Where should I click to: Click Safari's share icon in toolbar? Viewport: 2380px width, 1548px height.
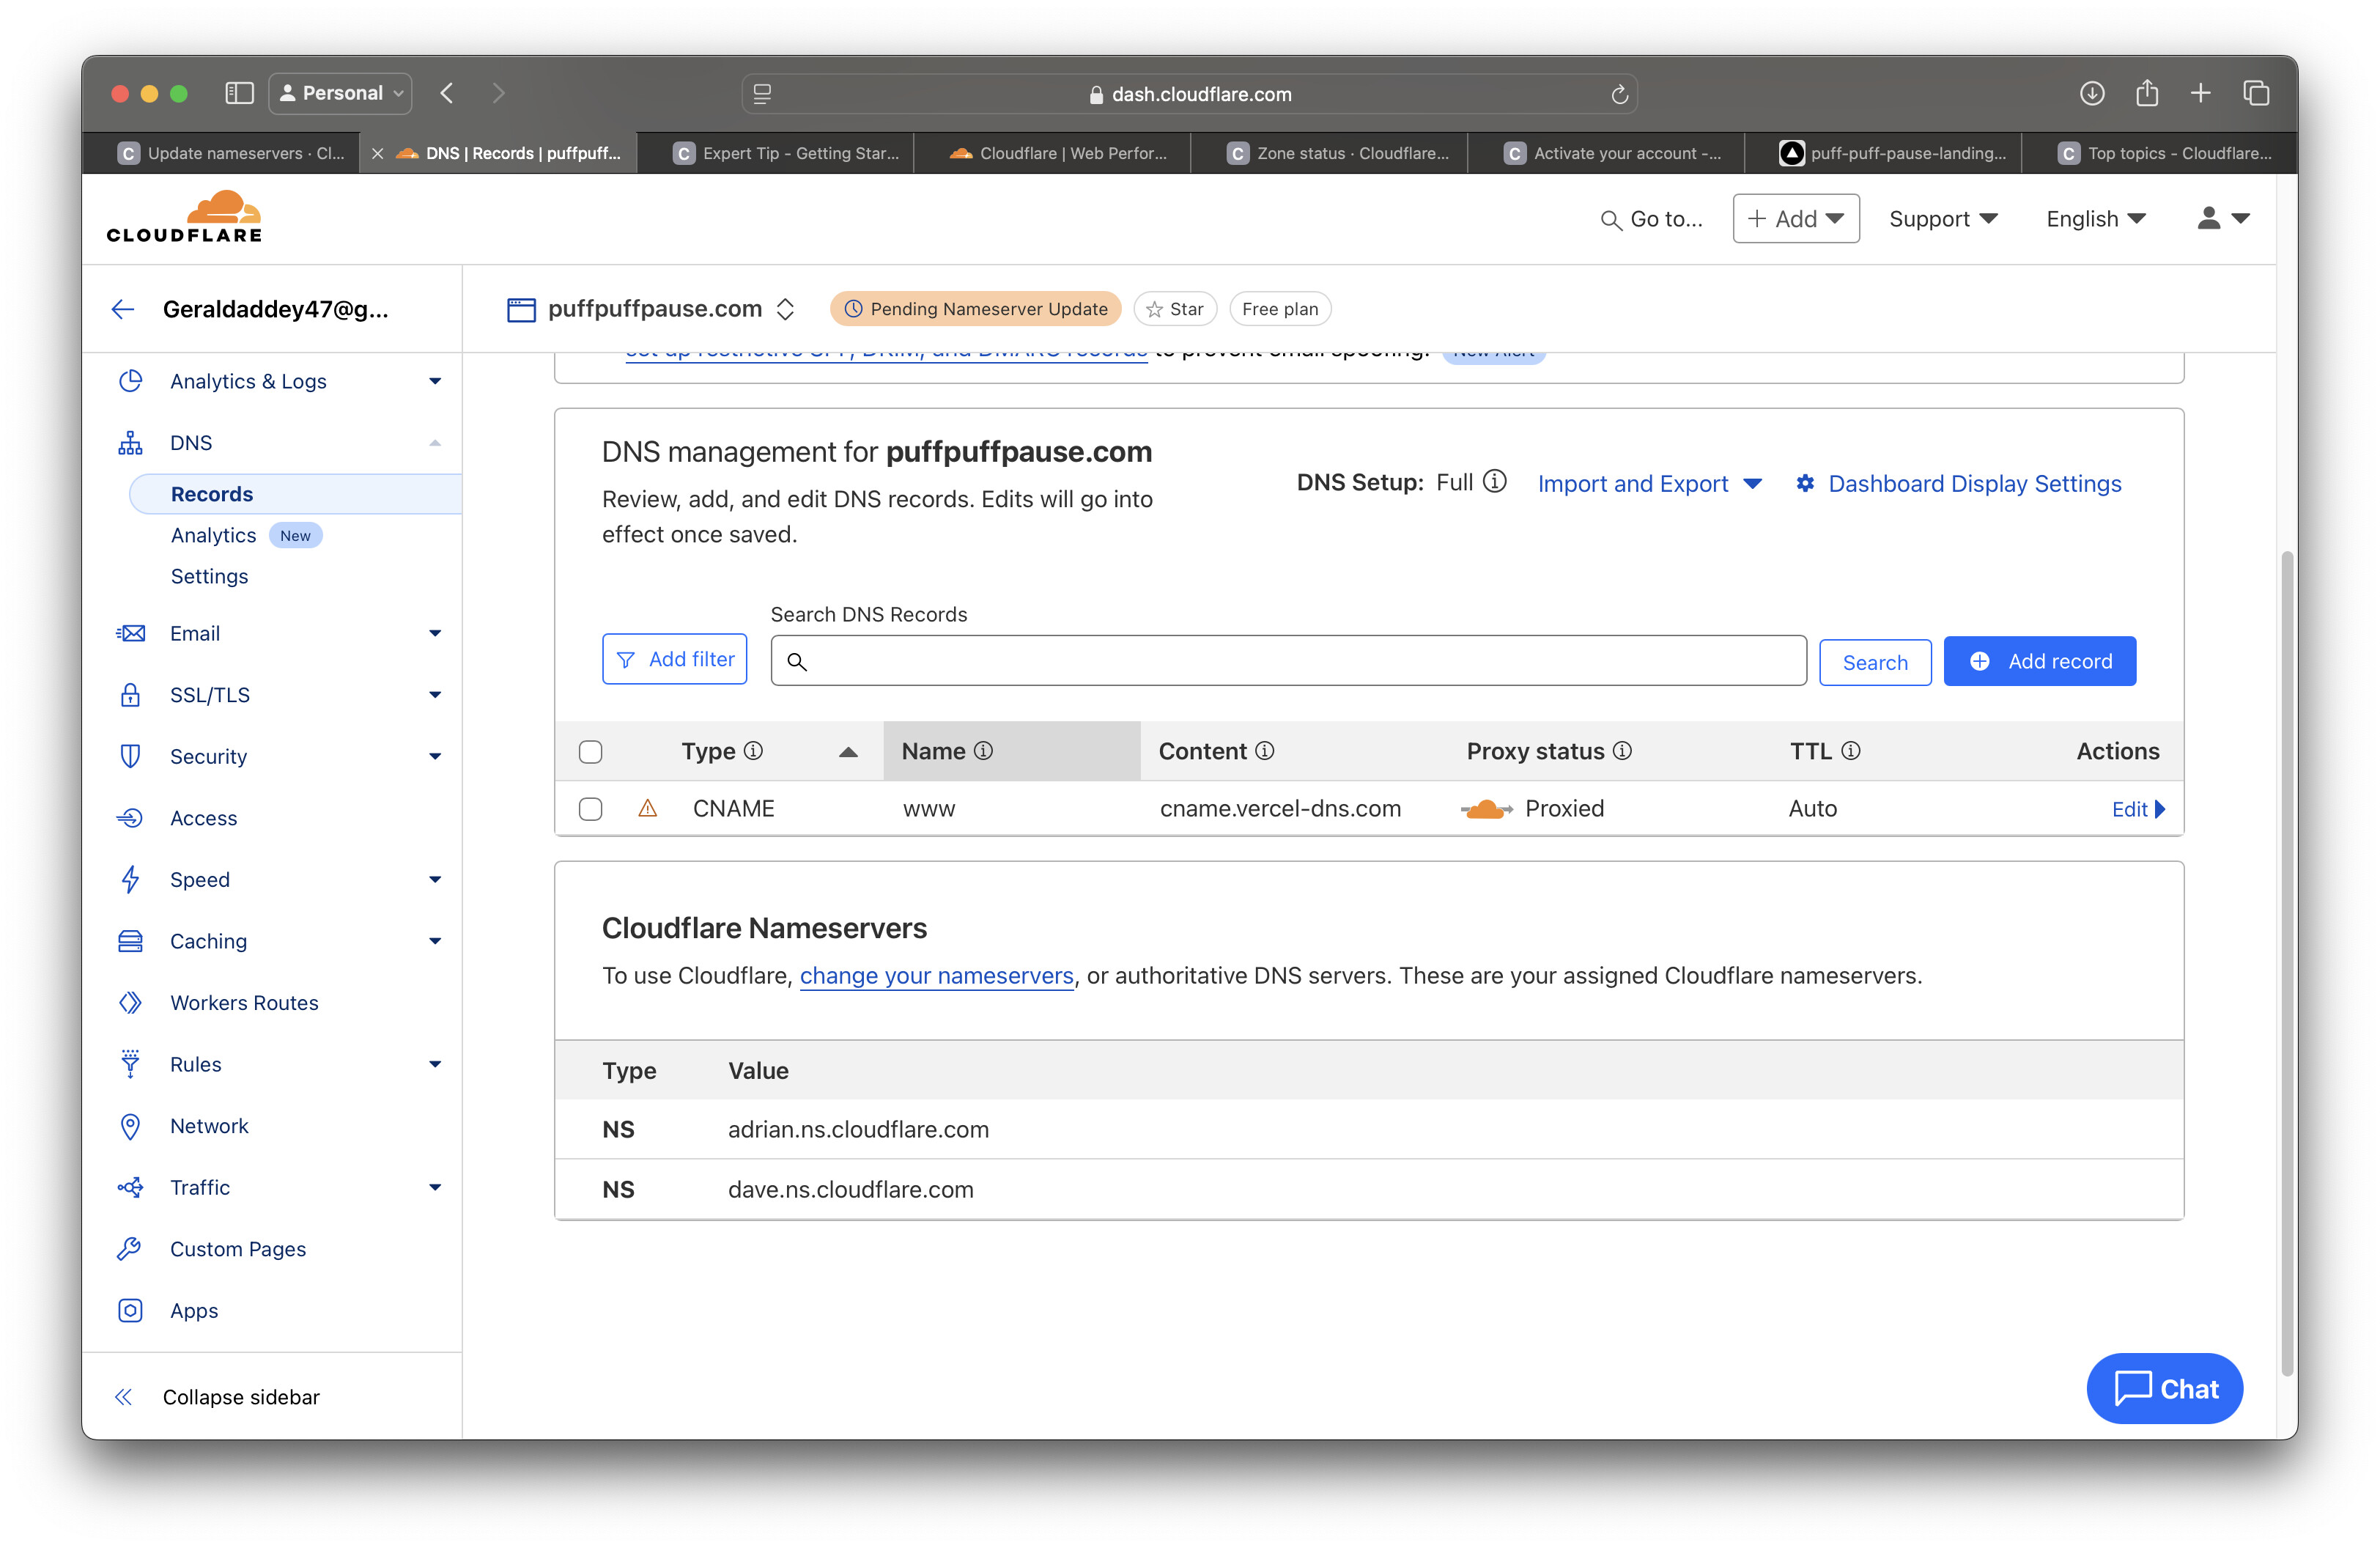(2146, 94)
